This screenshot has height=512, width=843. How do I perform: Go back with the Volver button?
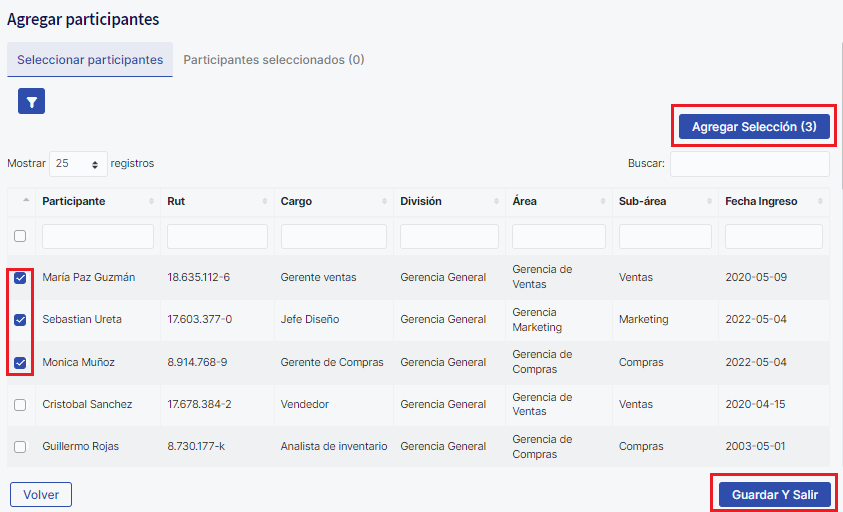pyautogui.click(x=41, y=494)
